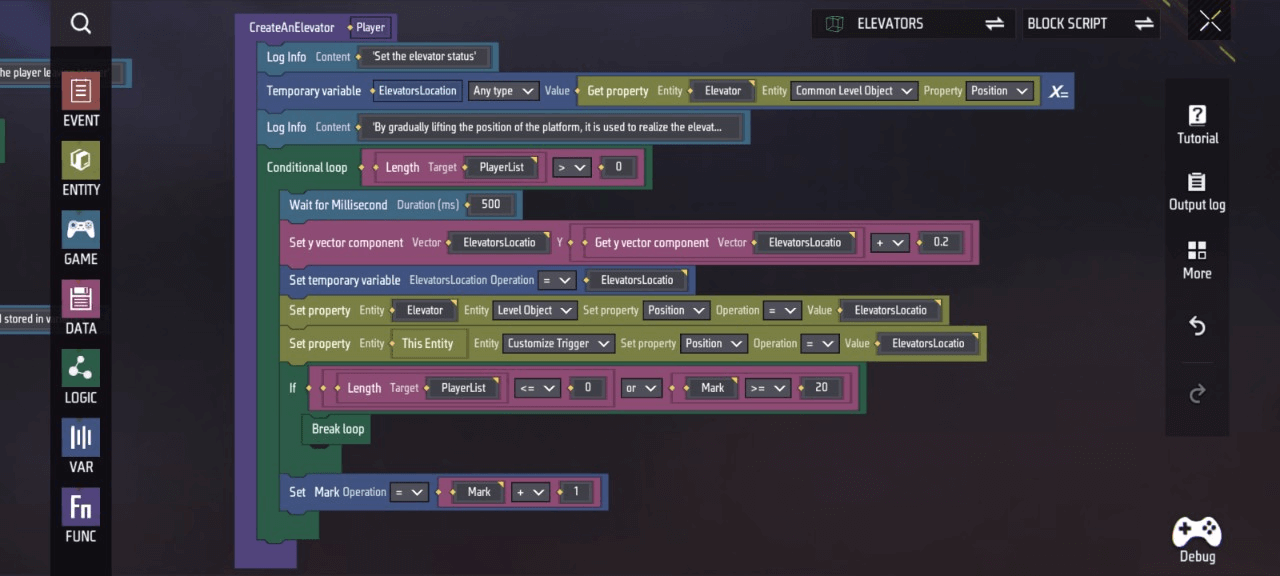The width and height of the screenshot is (1280, 576).
Task: Edit the 500 milliseconds duration field
Action: click(491, 205)
